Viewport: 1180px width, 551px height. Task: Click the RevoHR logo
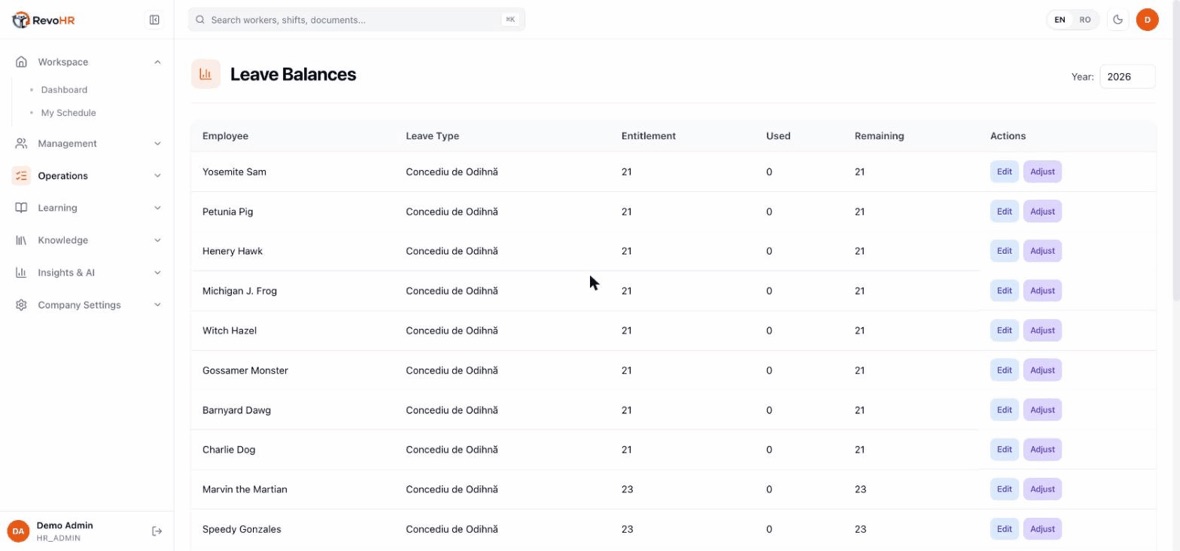(44, 20)
